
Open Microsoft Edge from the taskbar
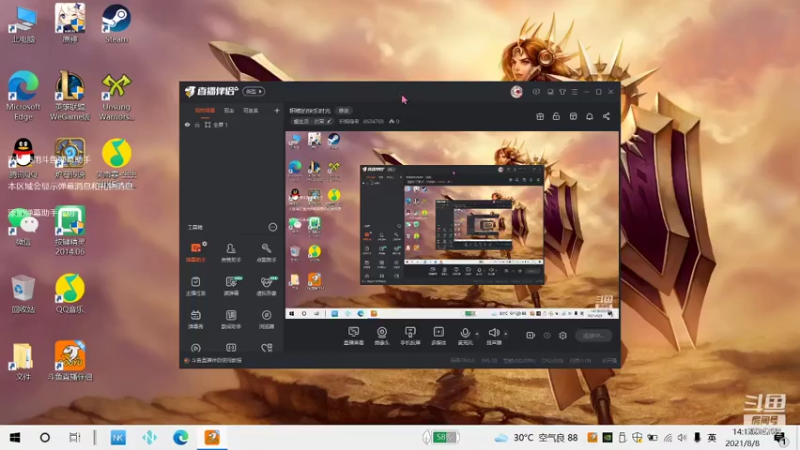pyautogui.click(x=181, y=437)
